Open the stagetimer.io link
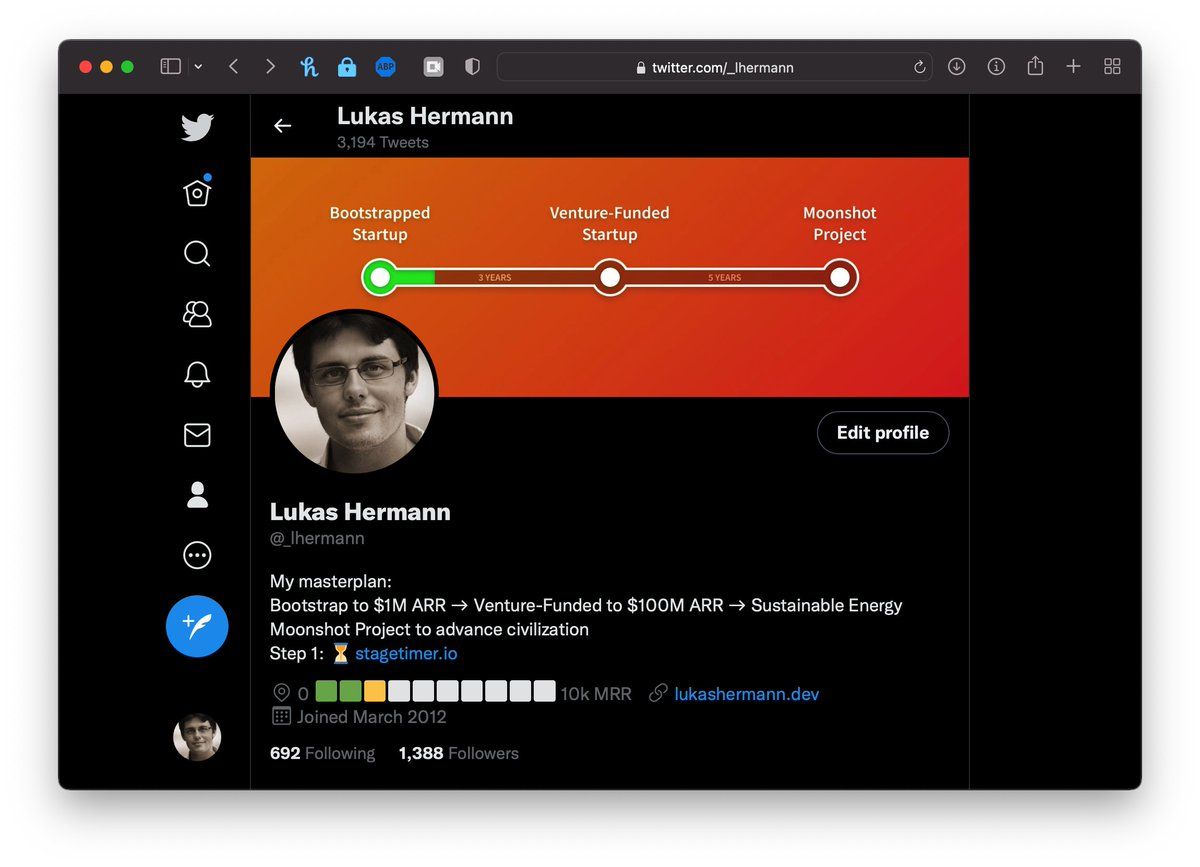Image resolution: width=1200 pixels, height=867 pixels. [406, 653]
